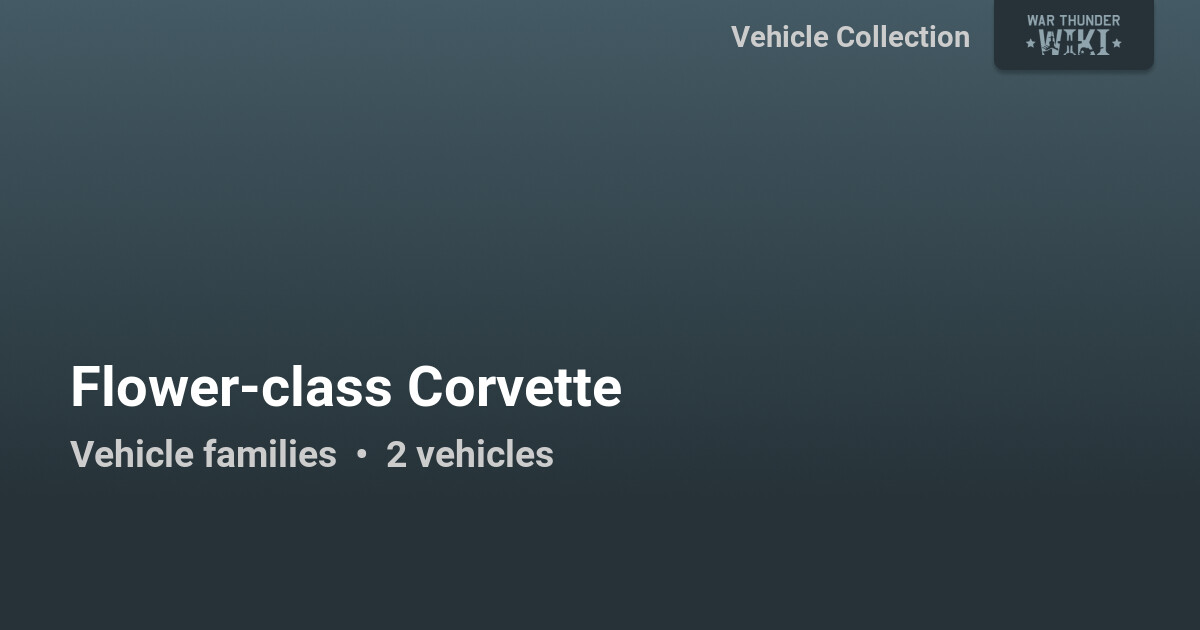
Task: Click the left star in the Wiki logo
Action: click(x=1031, y=43)
